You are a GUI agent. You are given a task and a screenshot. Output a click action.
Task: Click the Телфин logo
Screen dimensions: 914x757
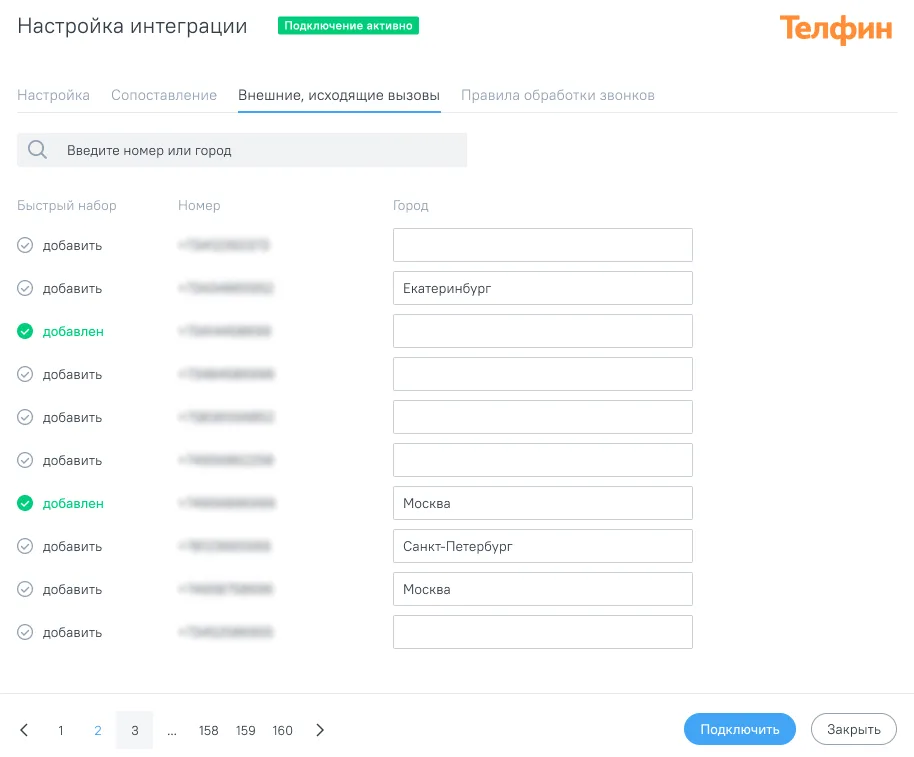[x=836, y=29]
